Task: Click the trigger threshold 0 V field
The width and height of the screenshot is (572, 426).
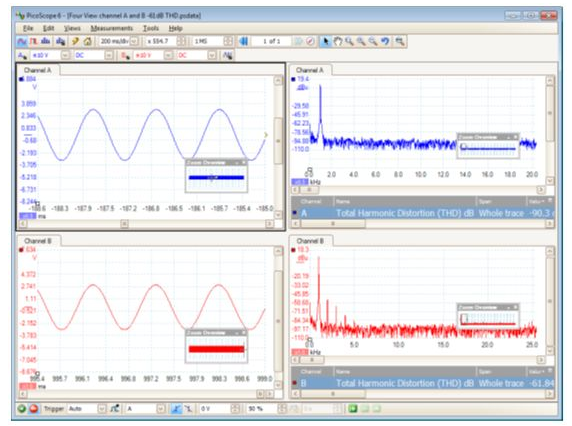Action: pos(216,409)
